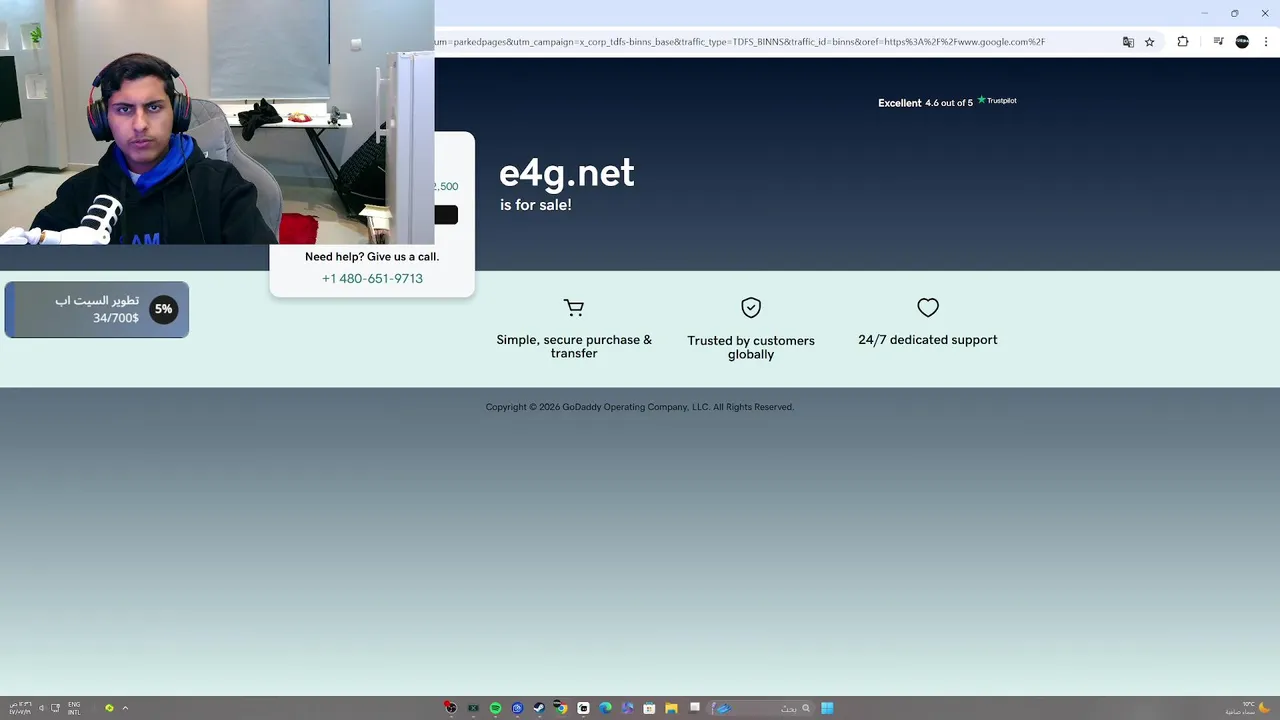Screen dimensions: 1280x720
Task: Click the taskbar search box
Action: (x=762, y=708)
